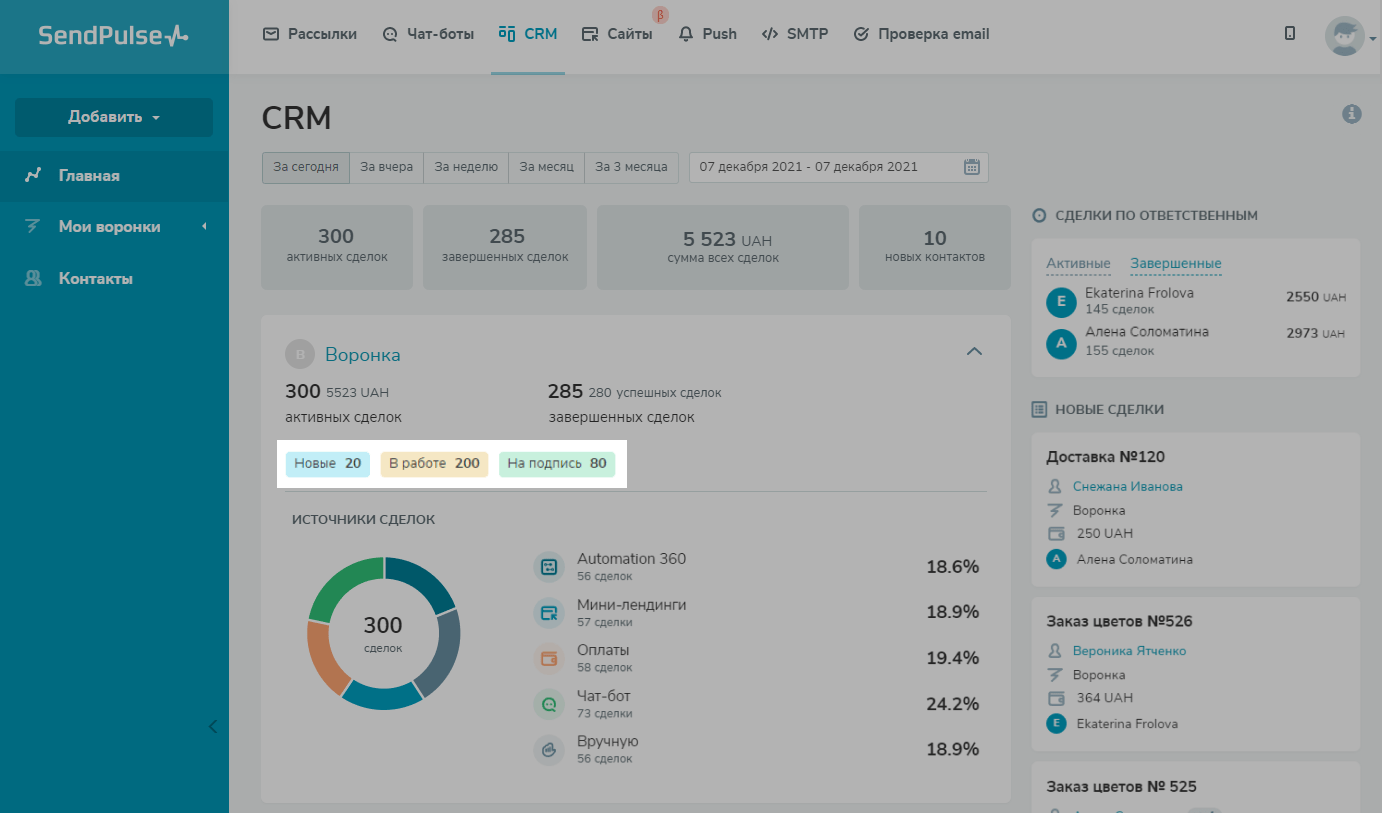Select the За сегодня period filter
The image size is (1382, 813).
[306, 167]
